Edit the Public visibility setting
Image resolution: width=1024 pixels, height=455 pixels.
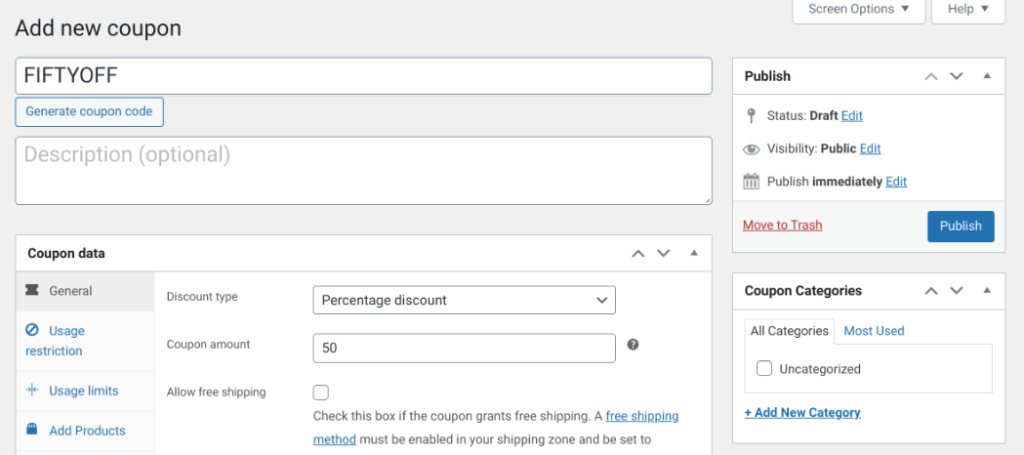[870, 149]
